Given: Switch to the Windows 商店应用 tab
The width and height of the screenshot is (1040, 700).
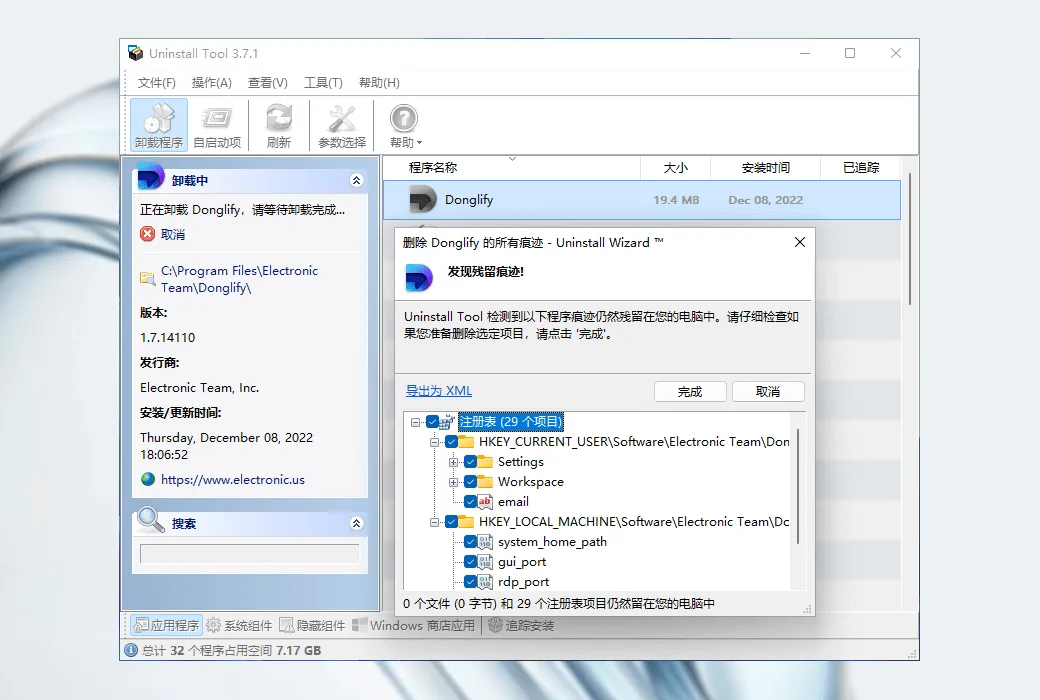Looking at the screenshot, I should pos(414,625).
